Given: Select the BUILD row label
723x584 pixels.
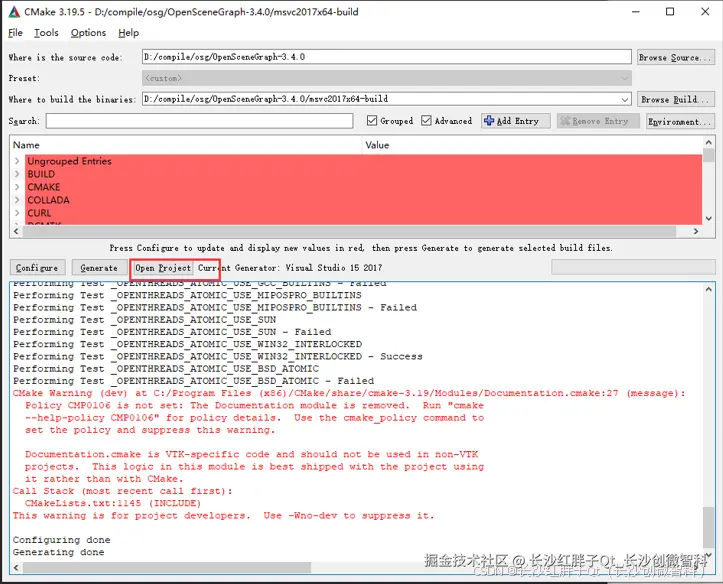Looking at the screenshot, I should (x=41, y=174).
